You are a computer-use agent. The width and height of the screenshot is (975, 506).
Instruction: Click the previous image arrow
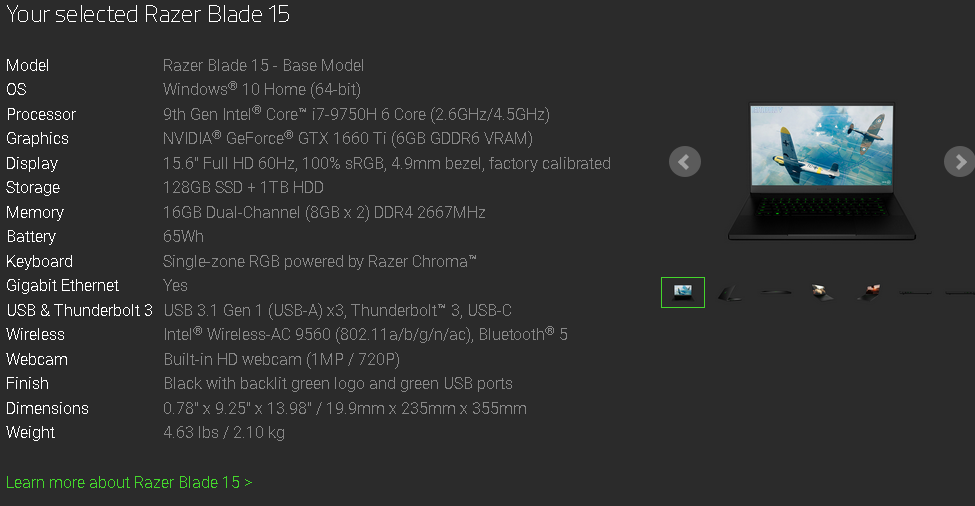click(x=685, y=162)
